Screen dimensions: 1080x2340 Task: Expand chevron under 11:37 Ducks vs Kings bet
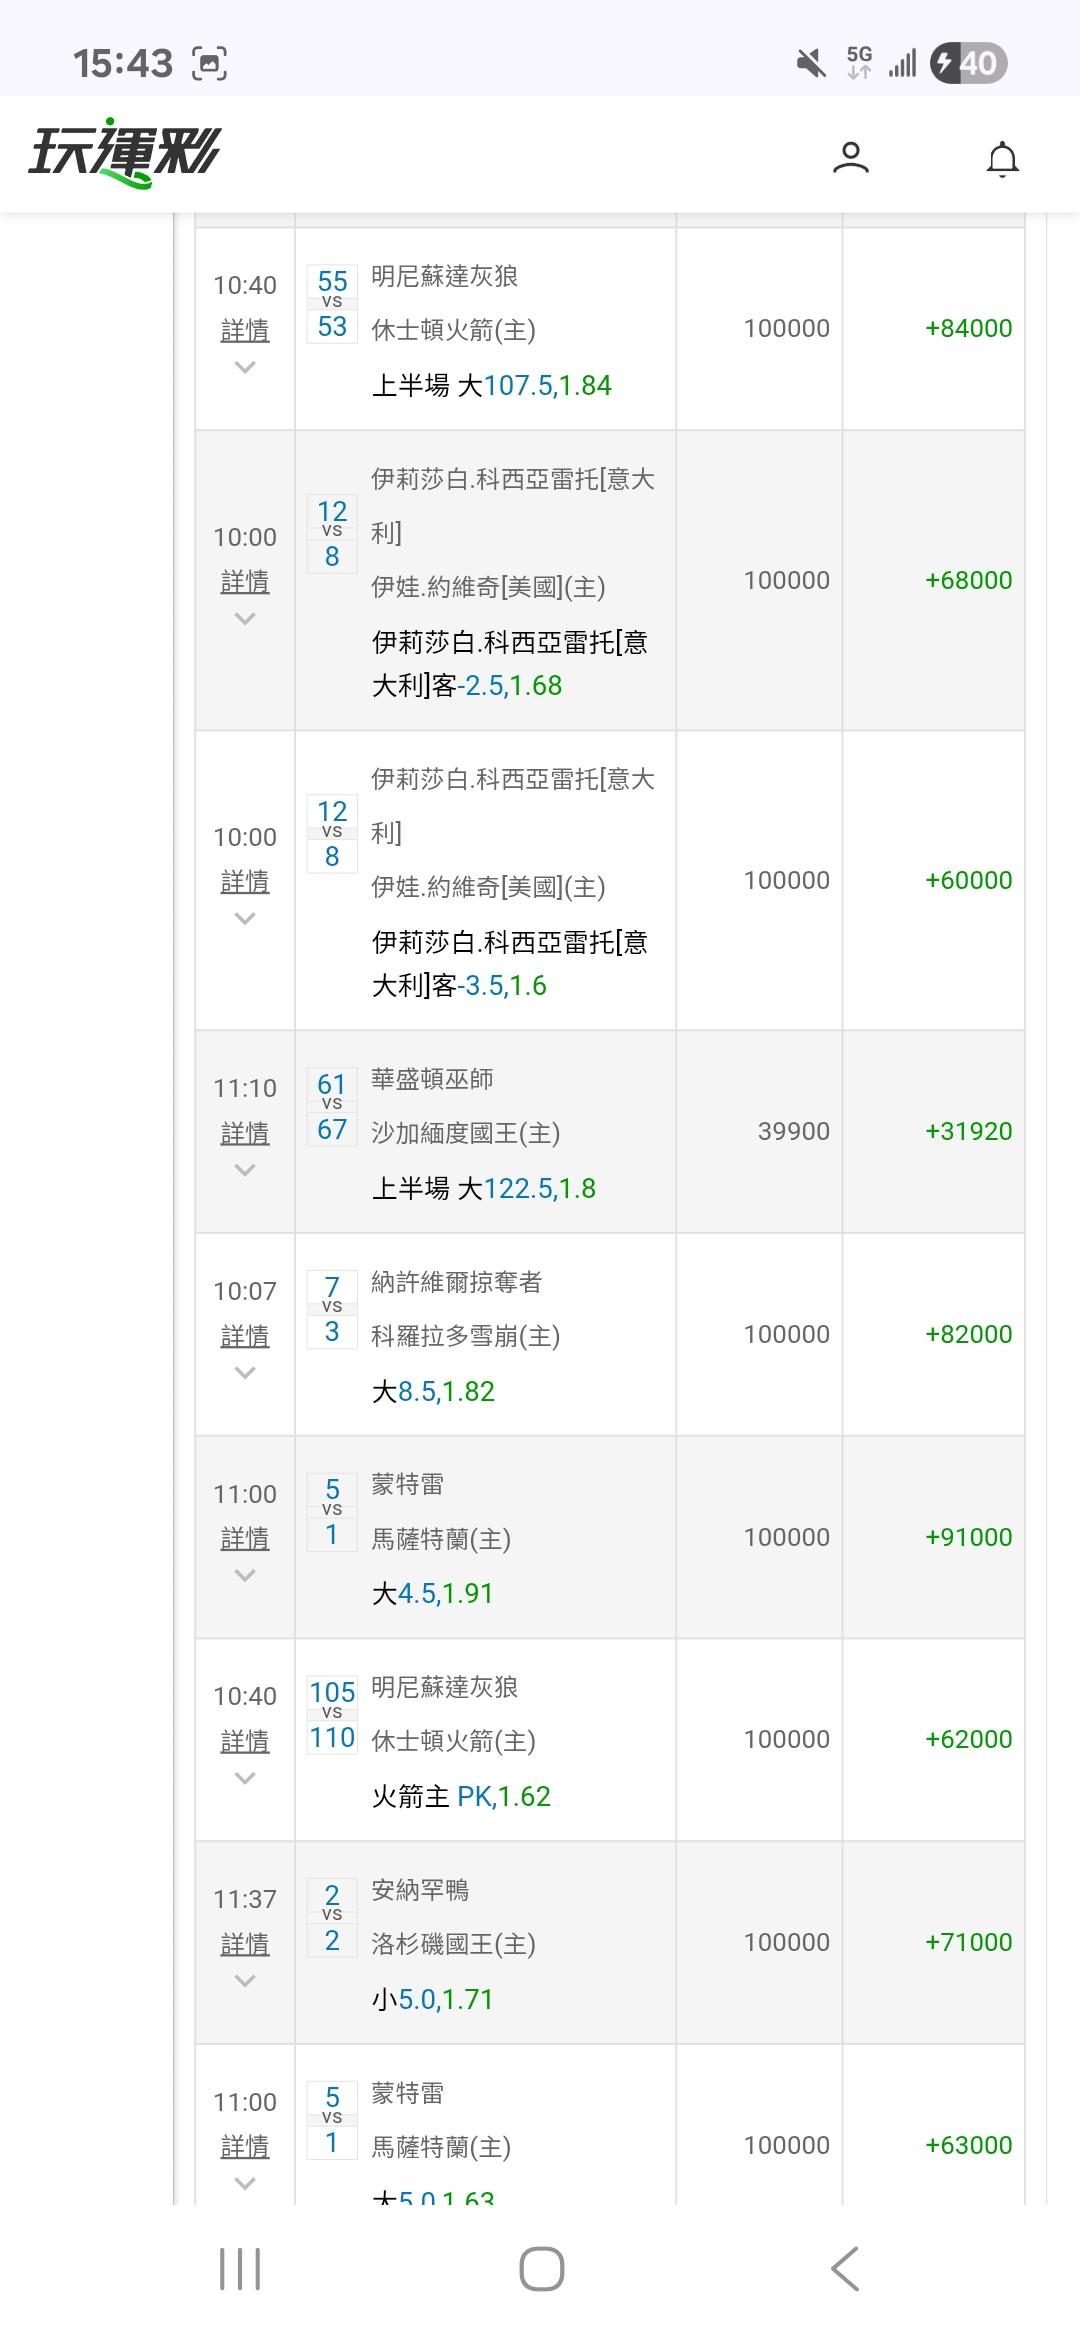(245, 1981)
